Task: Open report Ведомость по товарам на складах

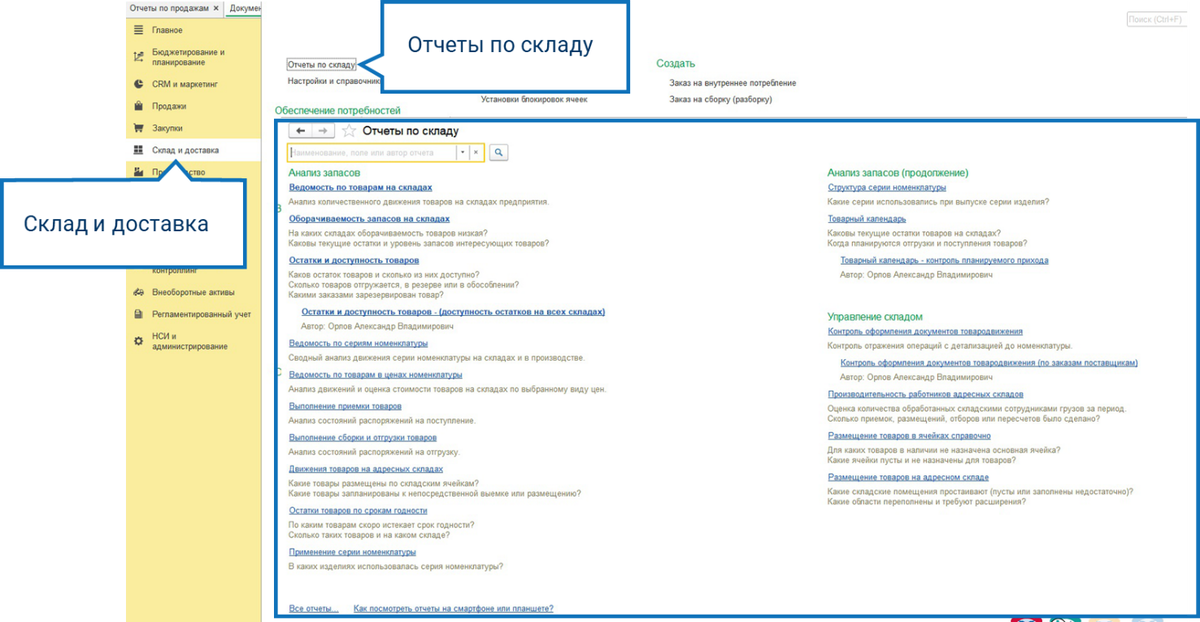Action: 360,187
